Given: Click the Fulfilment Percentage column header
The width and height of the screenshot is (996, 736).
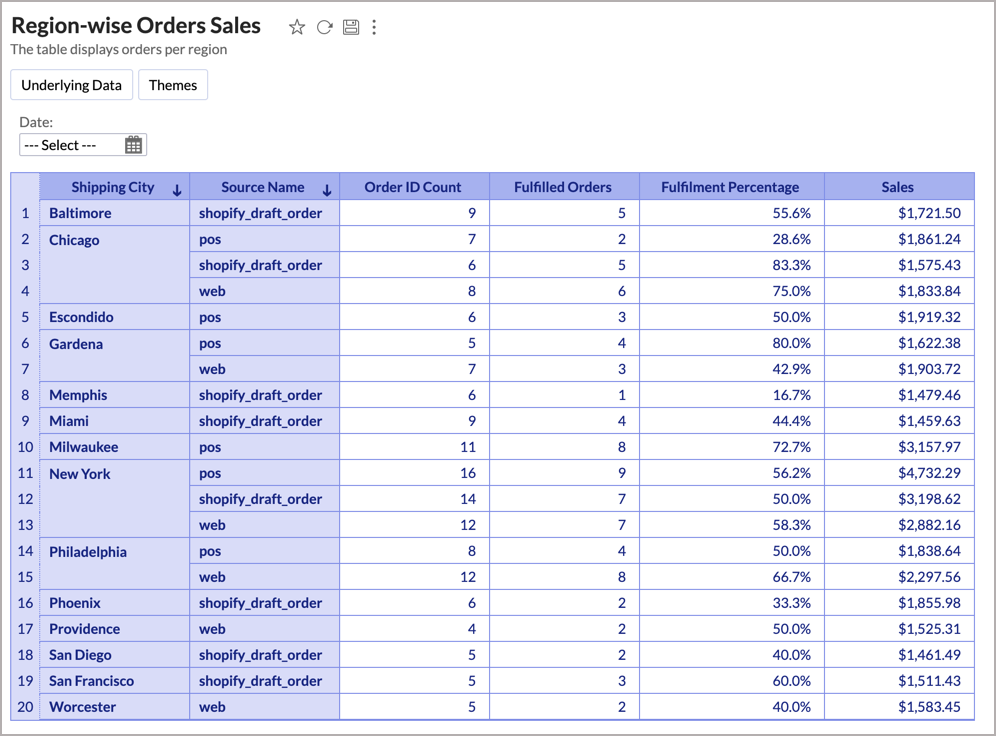Looking at the screenshot, I should tap(730, 187).
